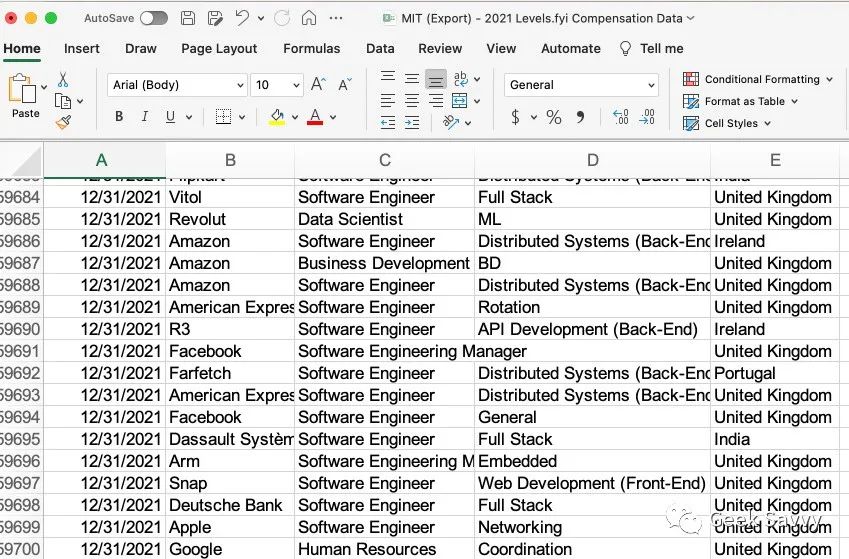Apply Comma Style format
The height and width of the screenshot is (559, 849).
click(580, 117)
